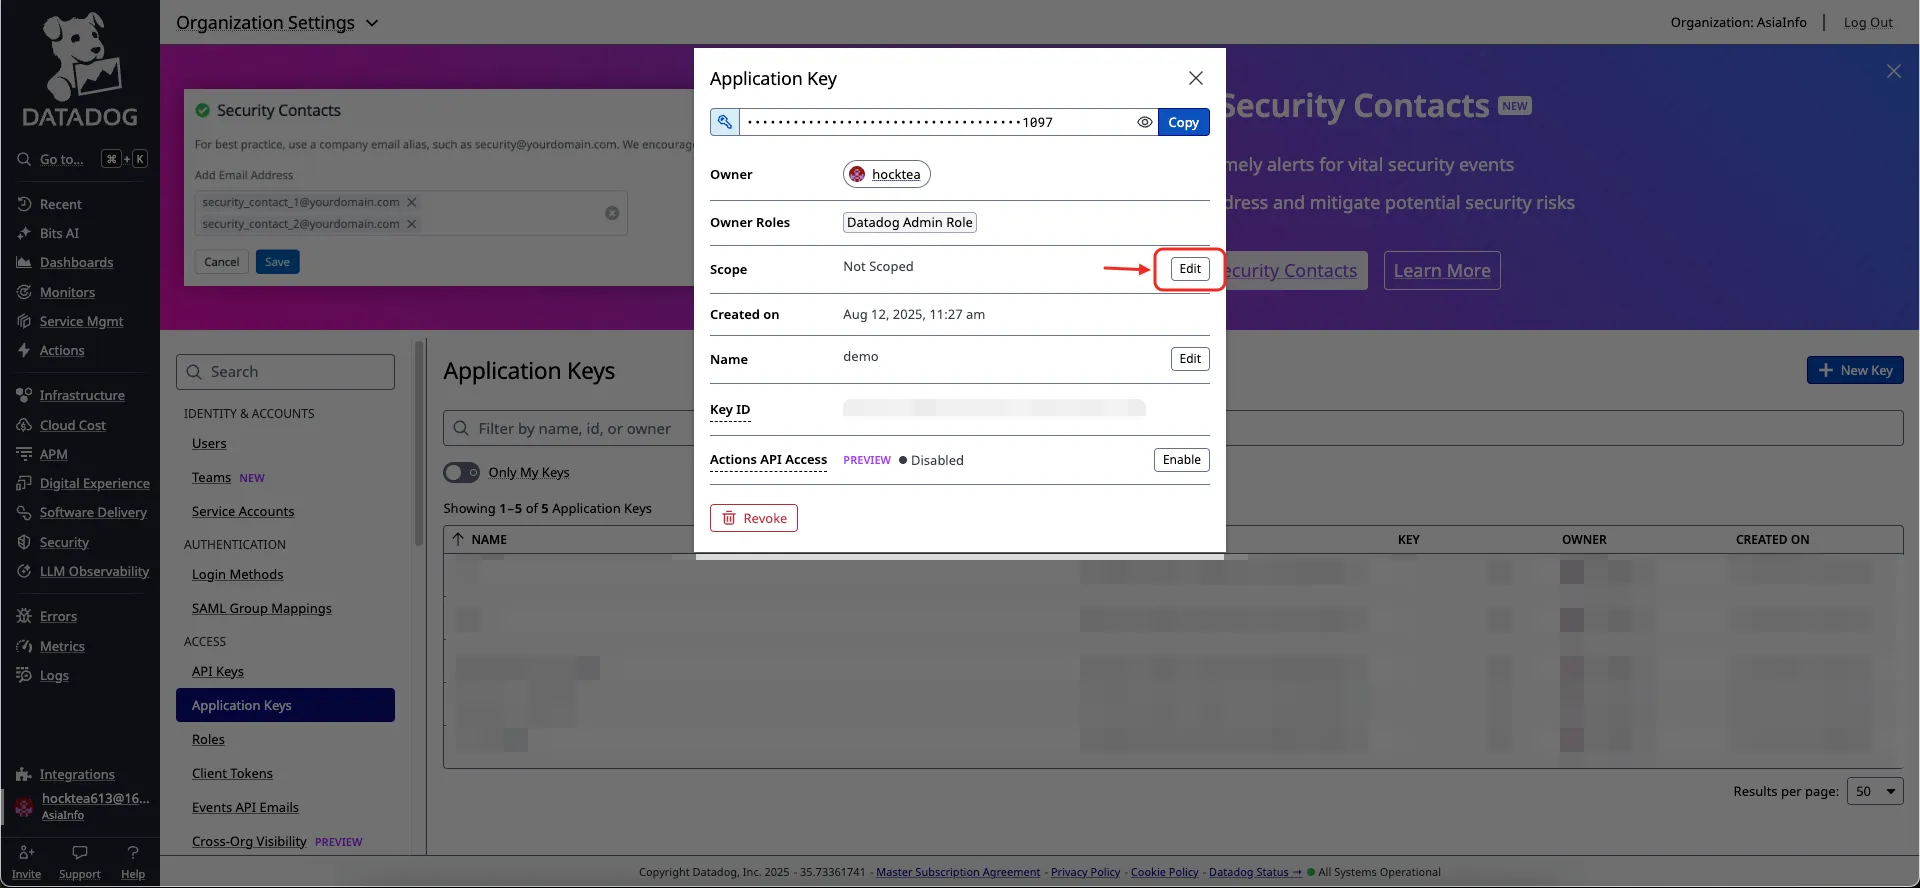Click the Help question mark icon
Screen dimensions: 1920x888
coord(133,853)
